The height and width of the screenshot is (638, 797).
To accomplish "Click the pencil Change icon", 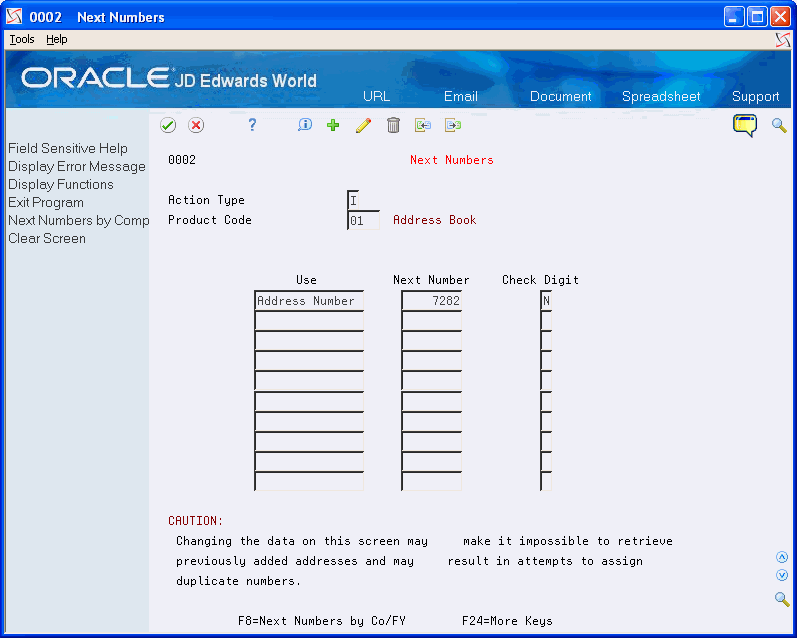I will point(363,125).
